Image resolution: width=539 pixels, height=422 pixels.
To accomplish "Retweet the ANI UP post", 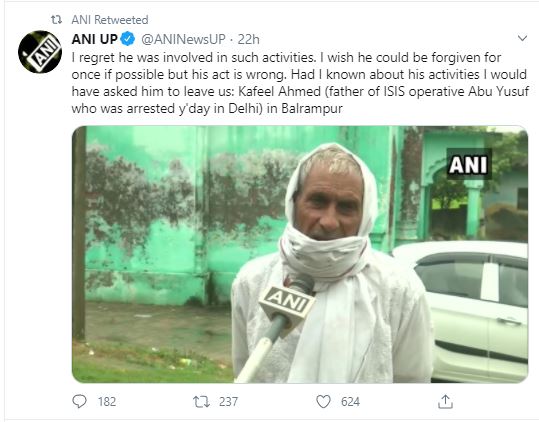I will [201, 401].
